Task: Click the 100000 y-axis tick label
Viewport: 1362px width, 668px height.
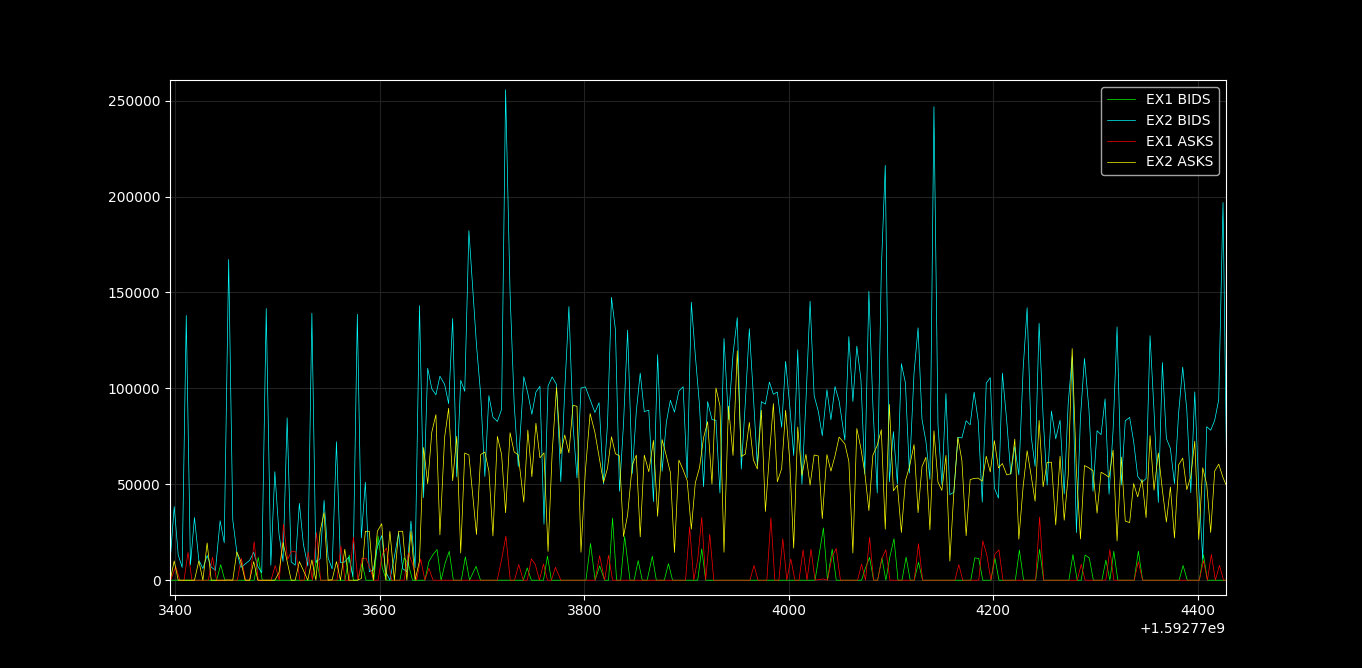Action: point(136,389)
